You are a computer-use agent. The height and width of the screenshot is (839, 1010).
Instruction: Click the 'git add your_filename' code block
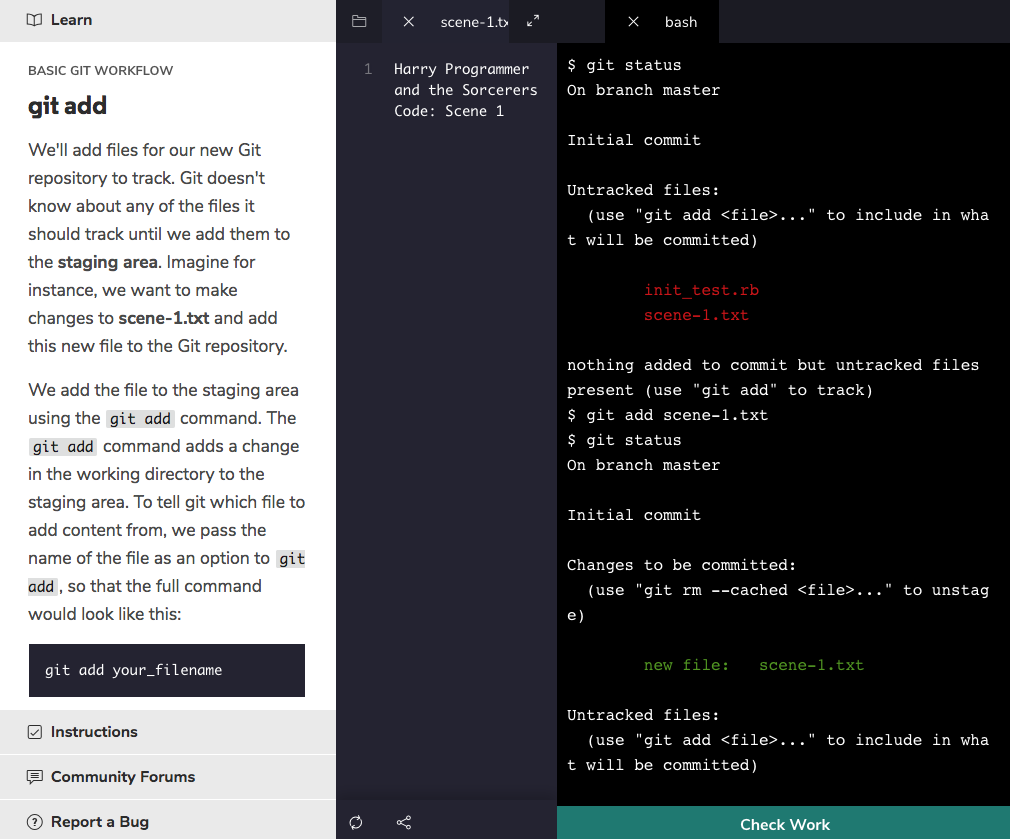pyautogui.click(x=167, y=670)
